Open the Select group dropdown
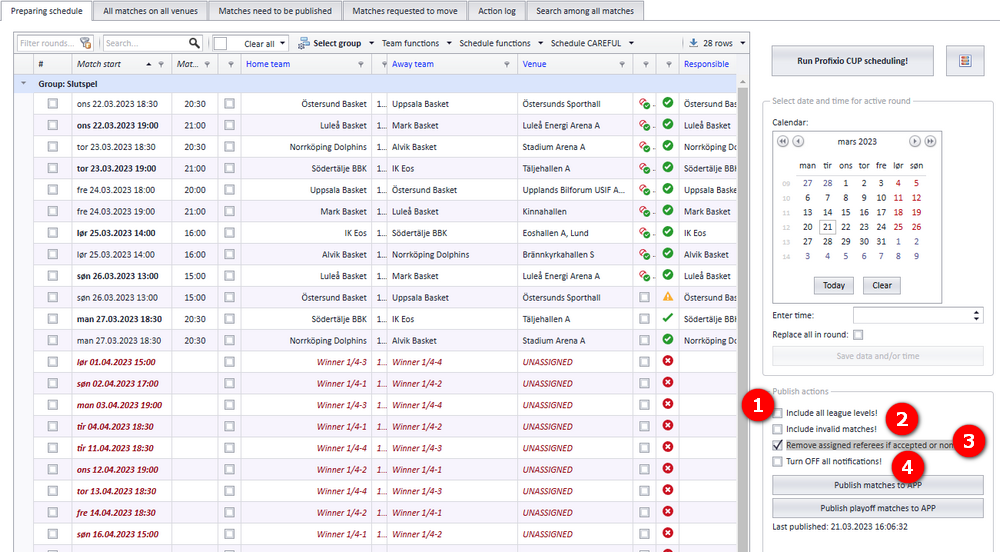The height and width of the screenshot is (552, 1000). point(372,43)
